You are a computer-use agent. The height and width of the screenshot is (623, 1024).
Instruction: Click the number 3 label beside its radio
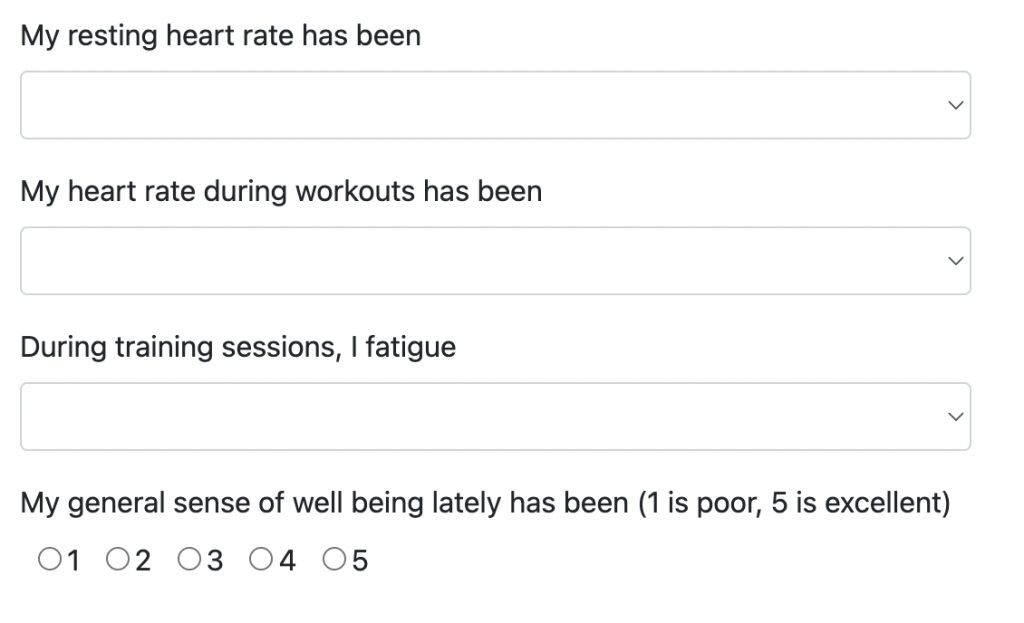[x=215, y=561]
